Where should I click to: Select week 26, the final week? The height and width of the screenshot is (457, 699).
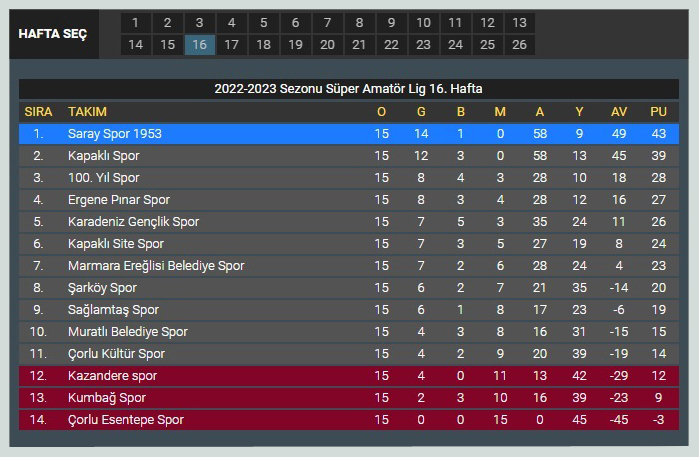(x=519, y=45)
